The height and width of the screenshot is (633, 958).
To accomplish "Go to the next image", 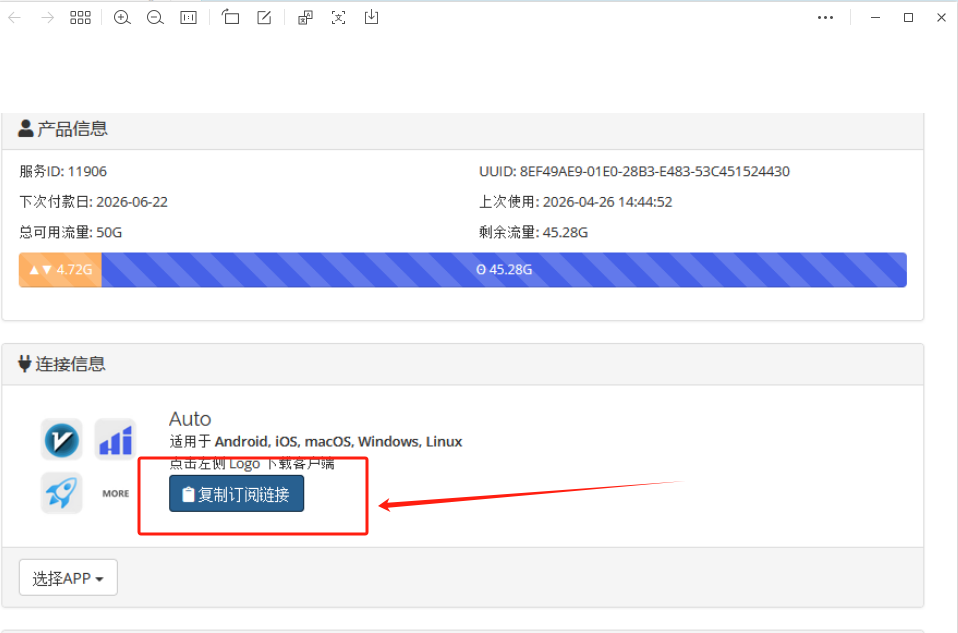I will pyautogui.click(x=47, y=18).
